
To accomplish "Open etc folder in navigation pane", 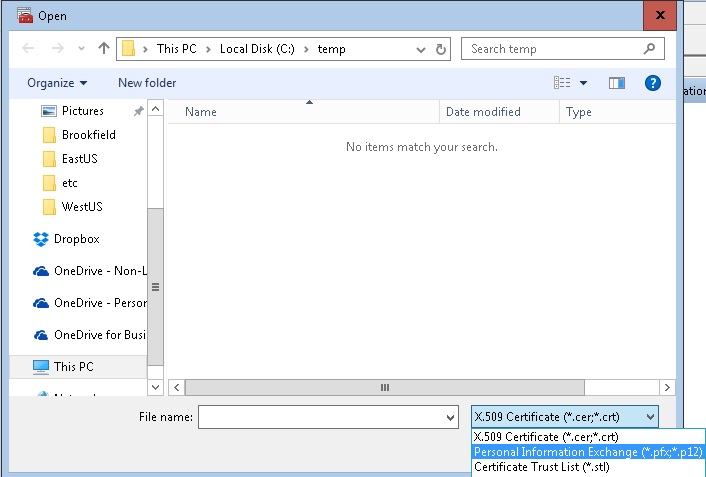I will point(60,183).
